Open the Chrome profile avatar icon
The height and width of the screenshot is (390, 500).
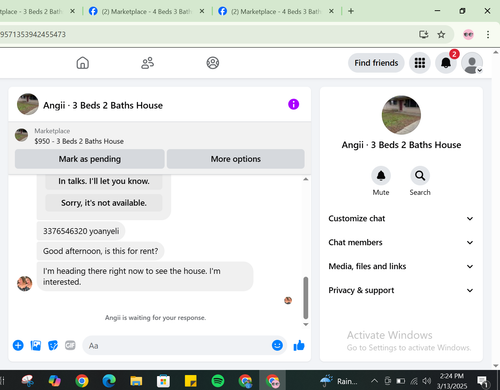468,34
